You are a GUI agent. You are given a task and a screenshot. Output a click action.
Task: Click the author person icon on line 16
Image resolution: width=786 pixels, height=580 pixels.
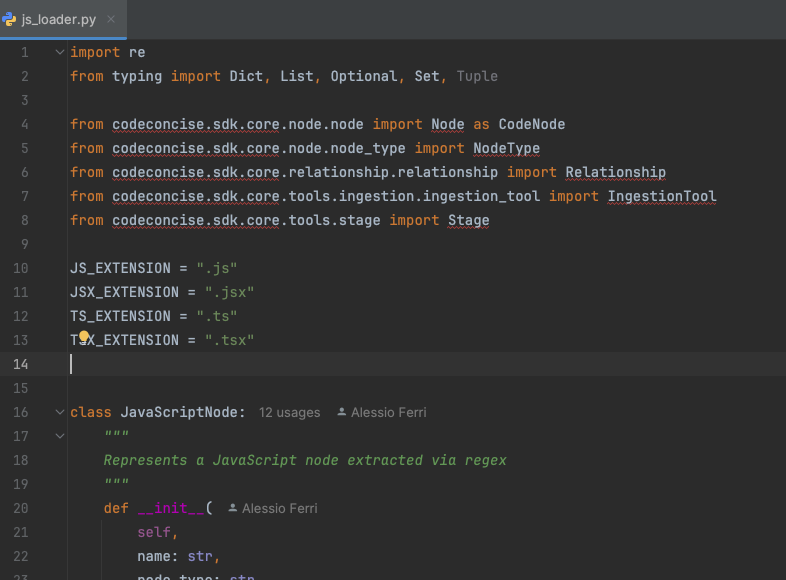[341, 412]
